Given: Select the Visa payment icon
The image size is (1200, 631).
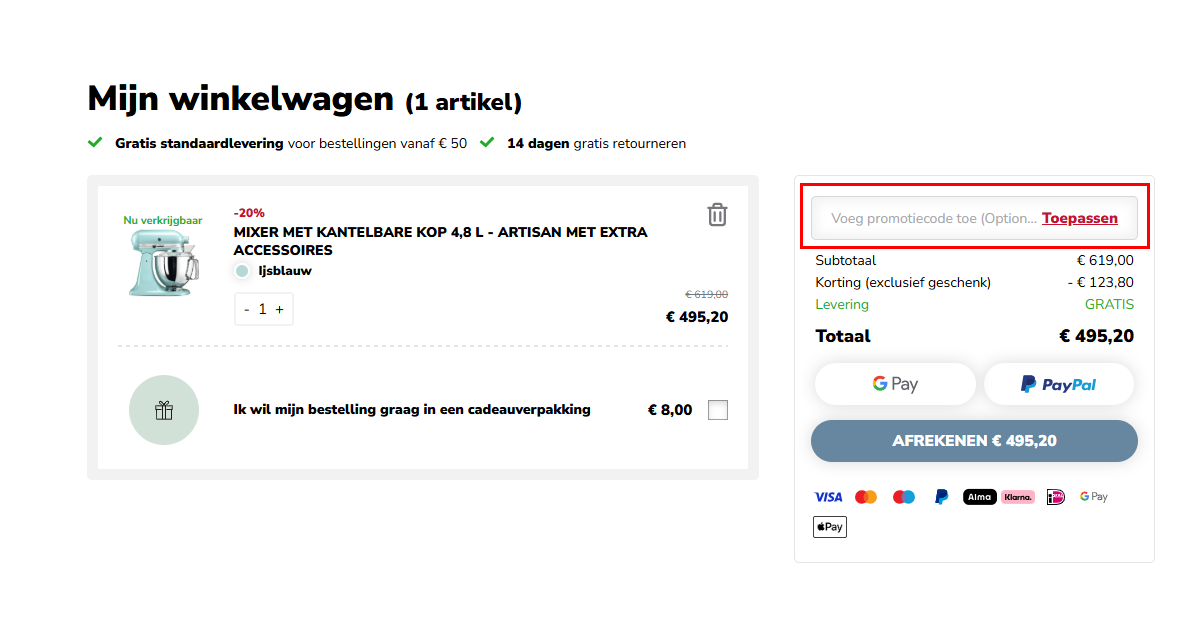Looking at the screenshot, I should click(828, 496).
